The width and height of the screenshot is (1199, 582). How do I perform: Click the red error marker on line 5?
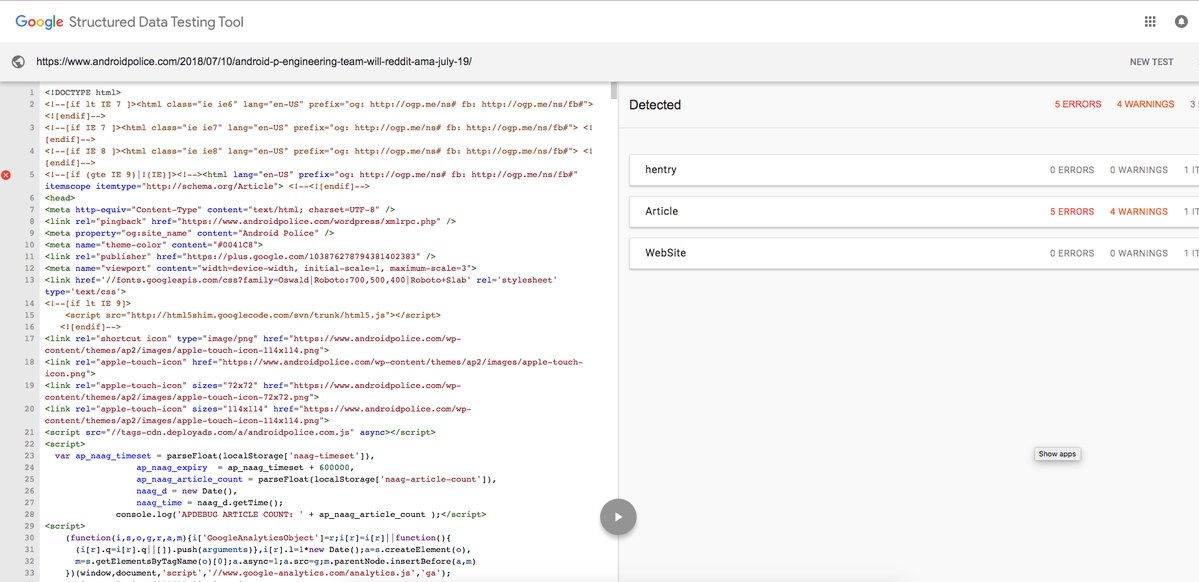click(x=6, y=175)
